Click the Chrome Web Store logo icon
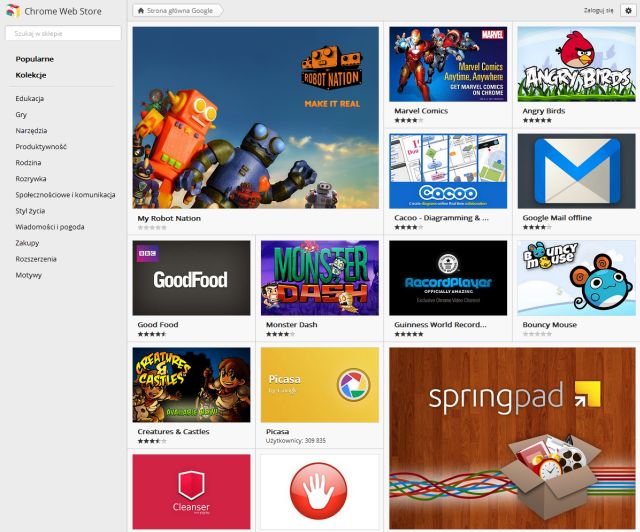Viewport: 640px width, 532px height. pyautogui.click(x=13, y=11)
